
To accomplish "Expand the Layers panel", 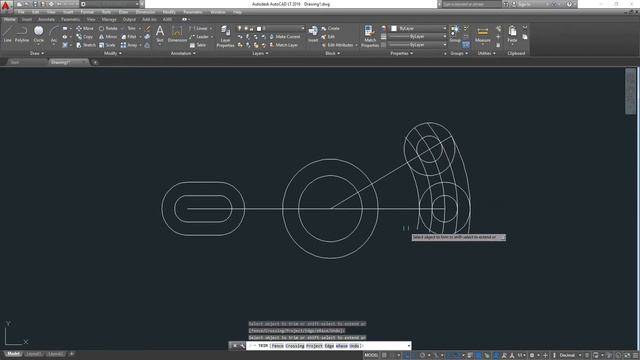I will (x=260, y=53).
